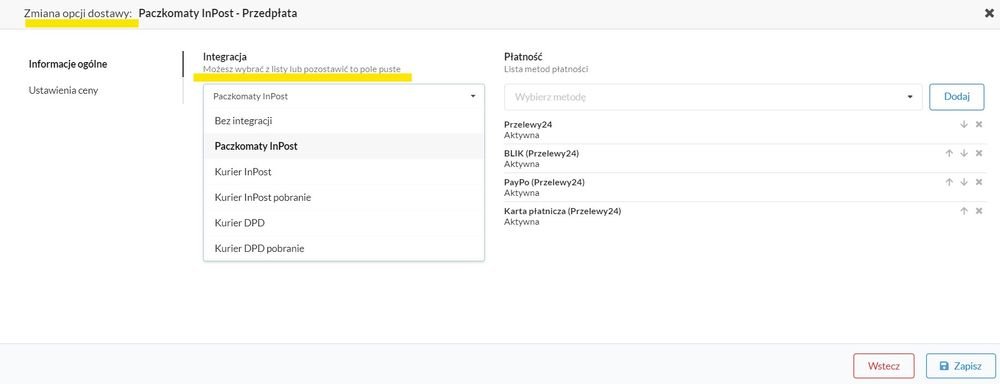1000x384 pixels.
Task: Move BLIK (Przelewy24) down in the list
Action: click(x=964, y=153)
